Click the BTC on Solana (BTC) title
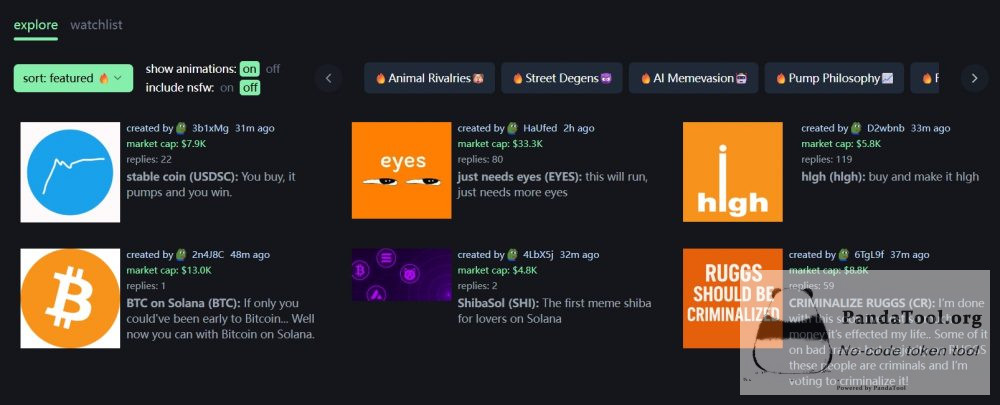1000x405 pixels. [x=184, y=303]
